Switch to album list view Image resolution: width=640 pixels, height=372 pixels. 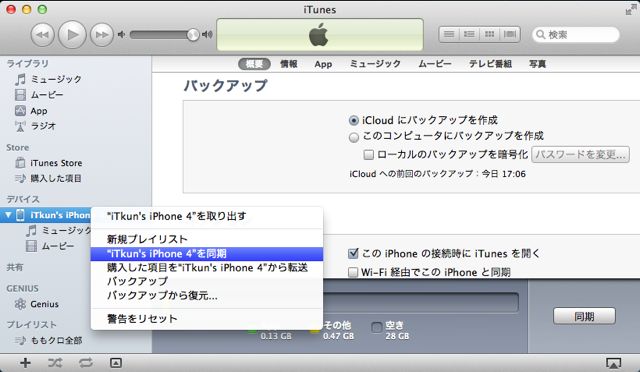point(469,34)
